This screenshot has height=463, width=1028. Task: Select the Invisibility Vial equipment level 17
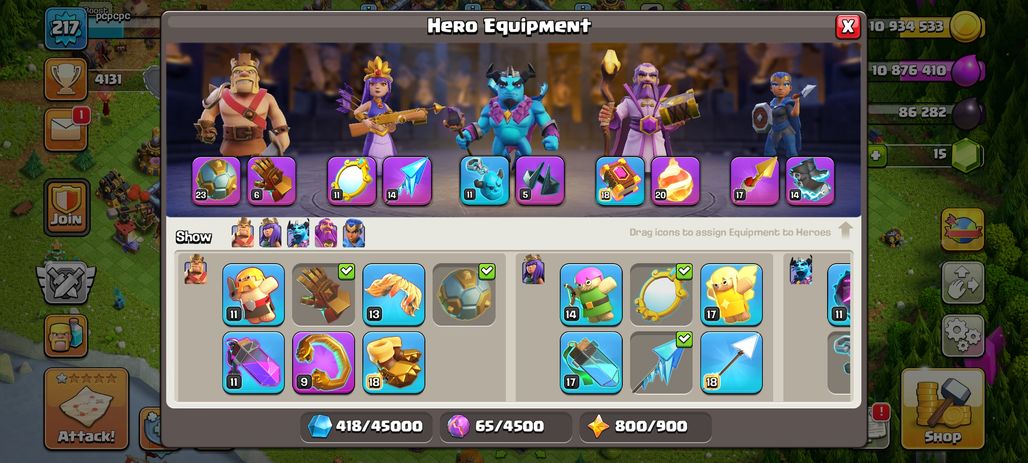click(x=591, y=363)
